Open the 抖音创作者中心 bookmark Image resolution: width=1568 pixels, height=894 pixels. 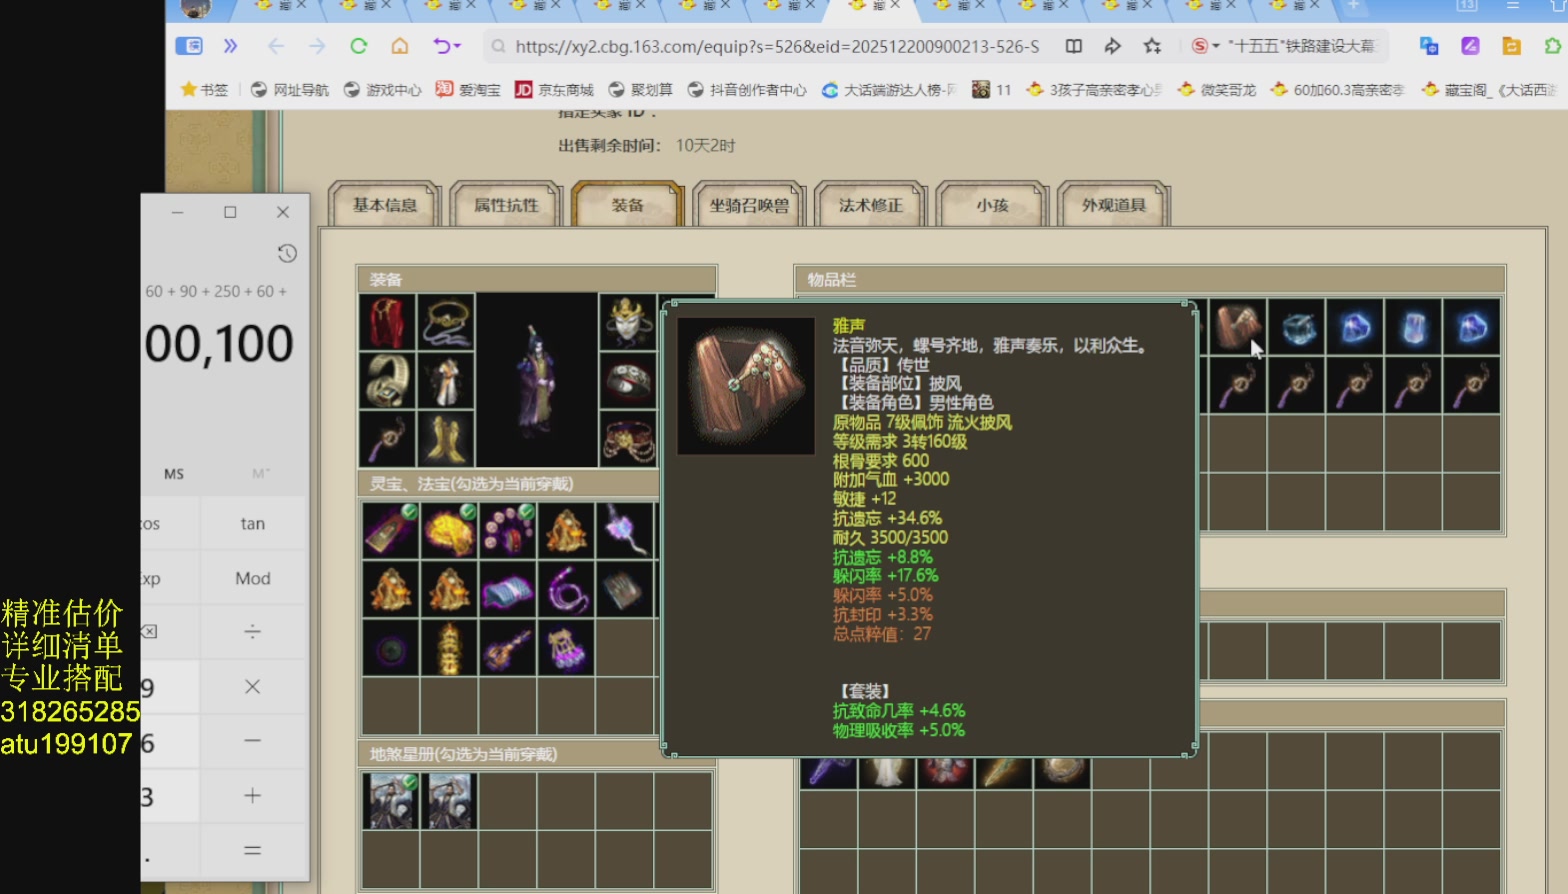pos(747,90)
